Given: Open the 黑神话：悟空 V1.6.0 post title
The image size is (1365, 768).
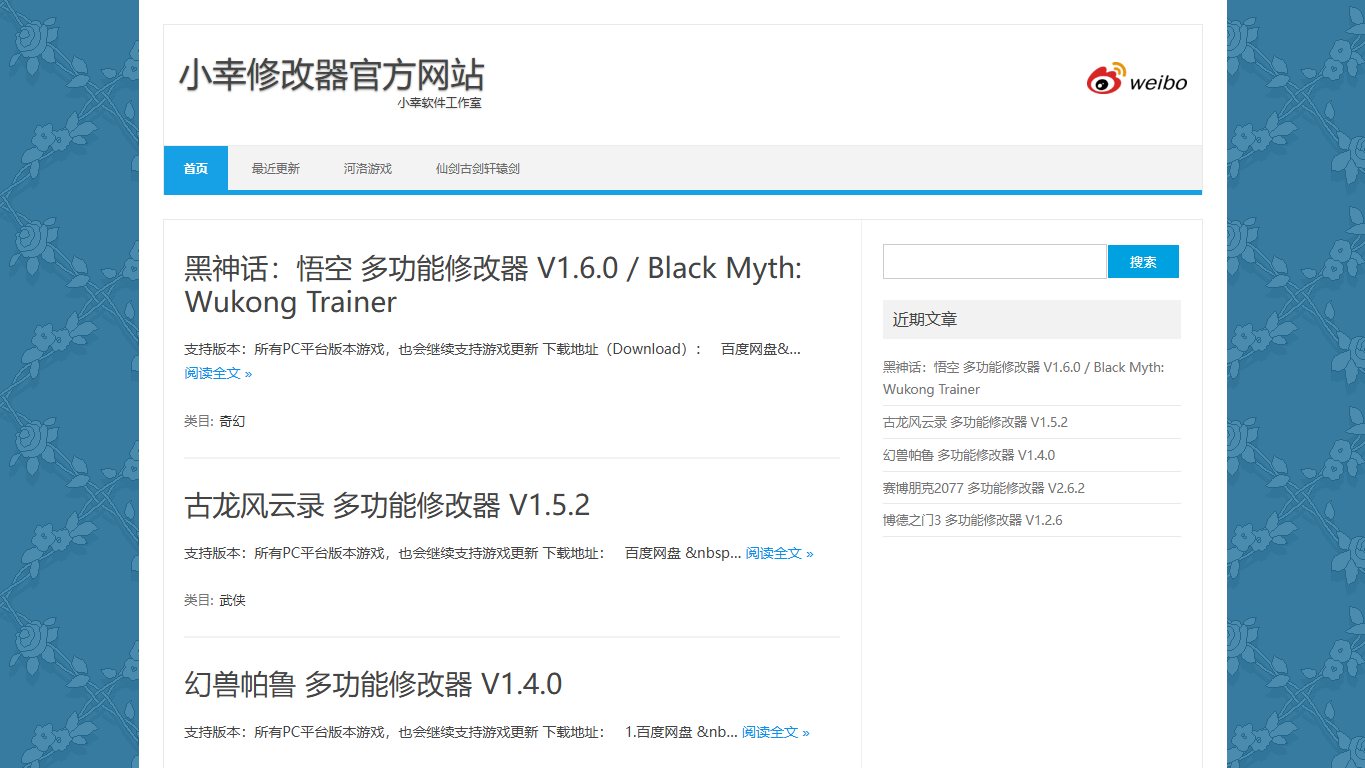Looking at the screenshot, I should click(493, 285).
